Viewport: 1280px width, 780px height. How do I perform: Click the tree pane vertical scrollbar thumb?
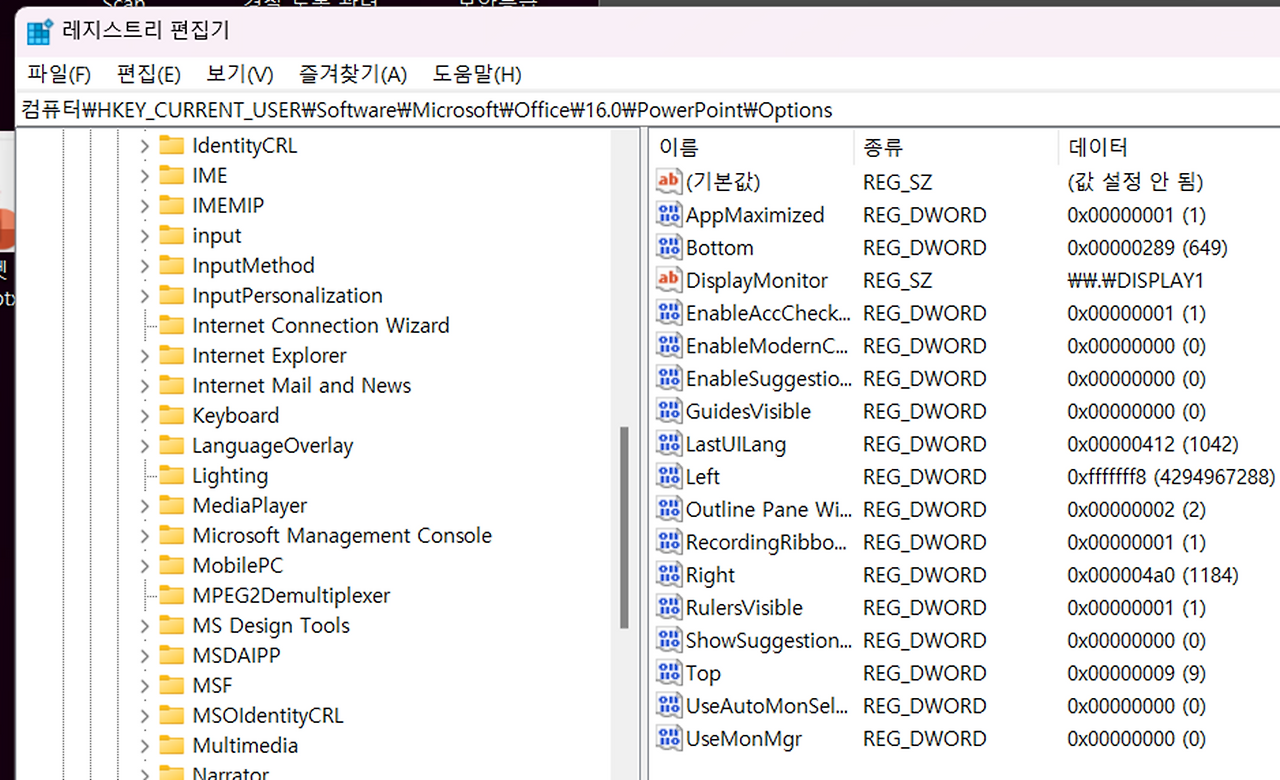(624, 527)
